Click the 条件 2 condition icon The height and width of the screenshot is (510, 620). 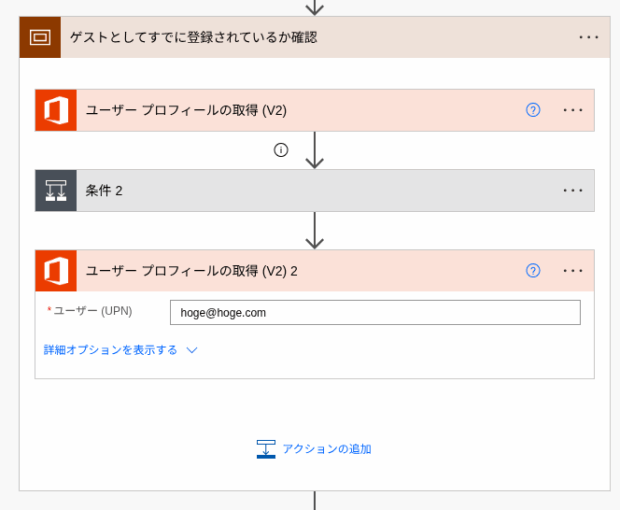tap(56, 191)
